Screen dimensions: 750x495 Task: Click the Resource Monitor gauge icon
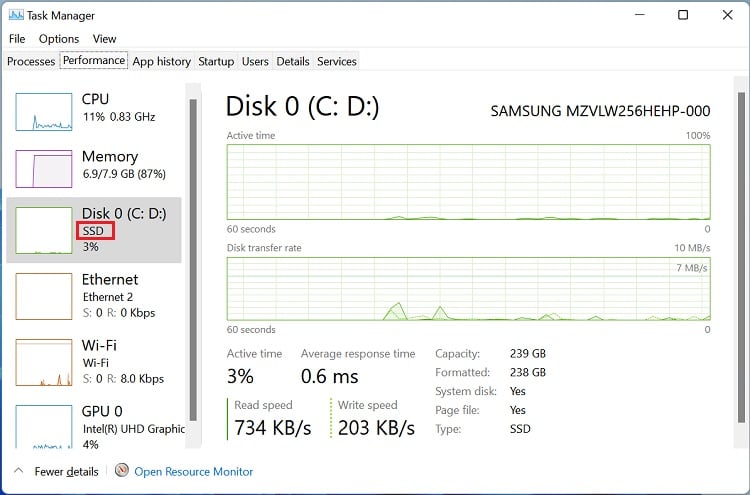122,471
